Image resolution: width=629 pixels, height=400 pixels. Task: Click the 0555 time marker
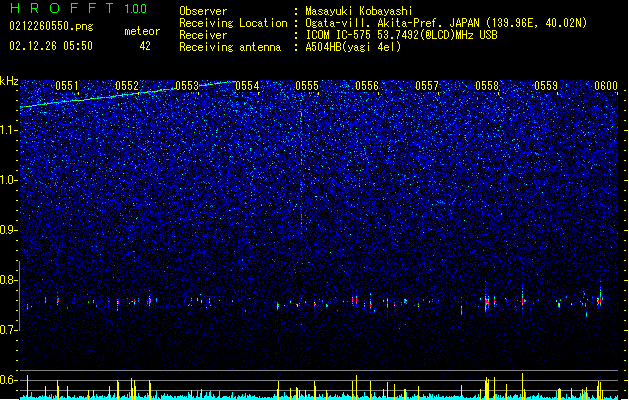click(307, 85)
